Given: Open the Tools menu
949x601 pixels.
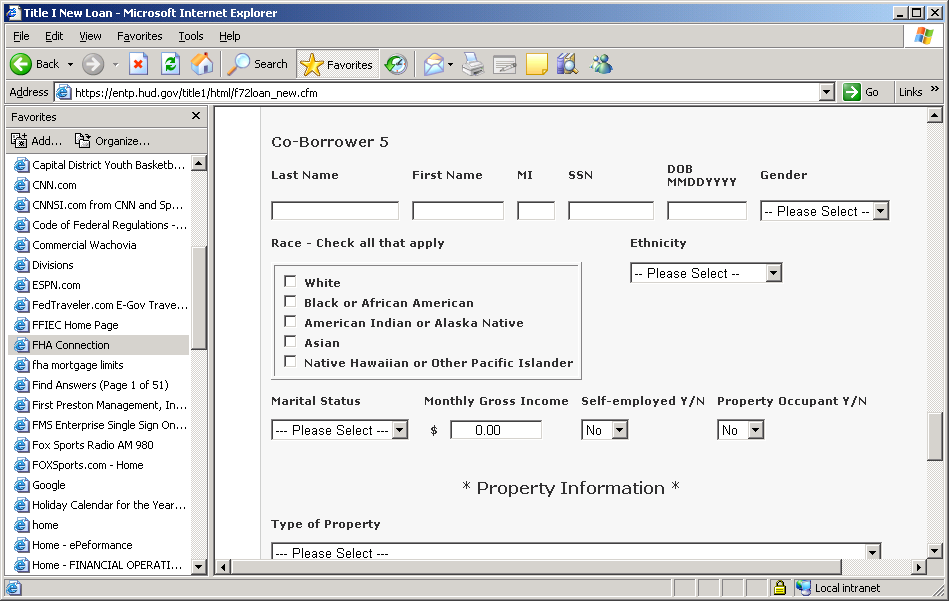Looking at the screenshot, I should (190, 36).
